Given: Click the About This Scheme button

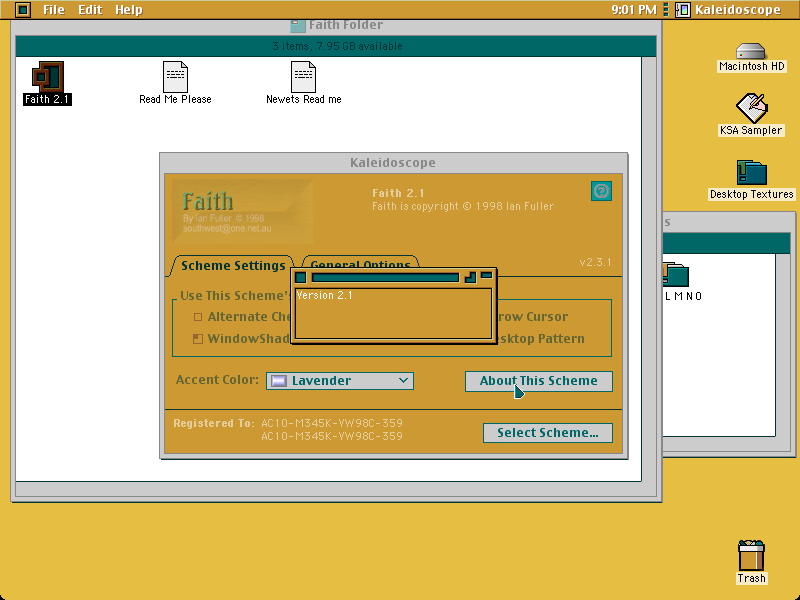Looking at the screenshot, I should (x=539, y=381).
